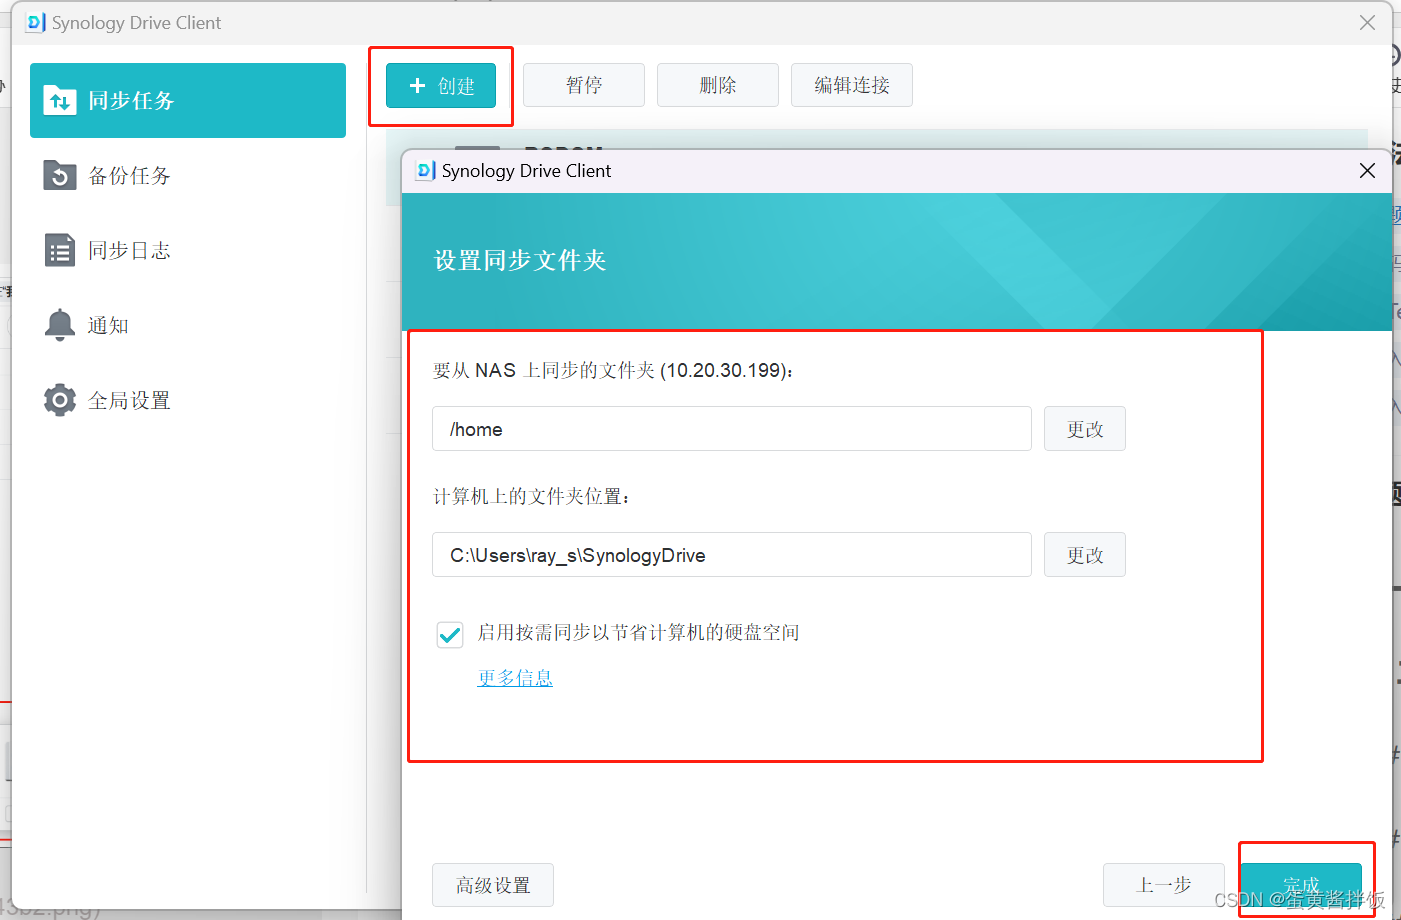
Task: Click 更改 next to /home folder
Action: (1085, 429)
